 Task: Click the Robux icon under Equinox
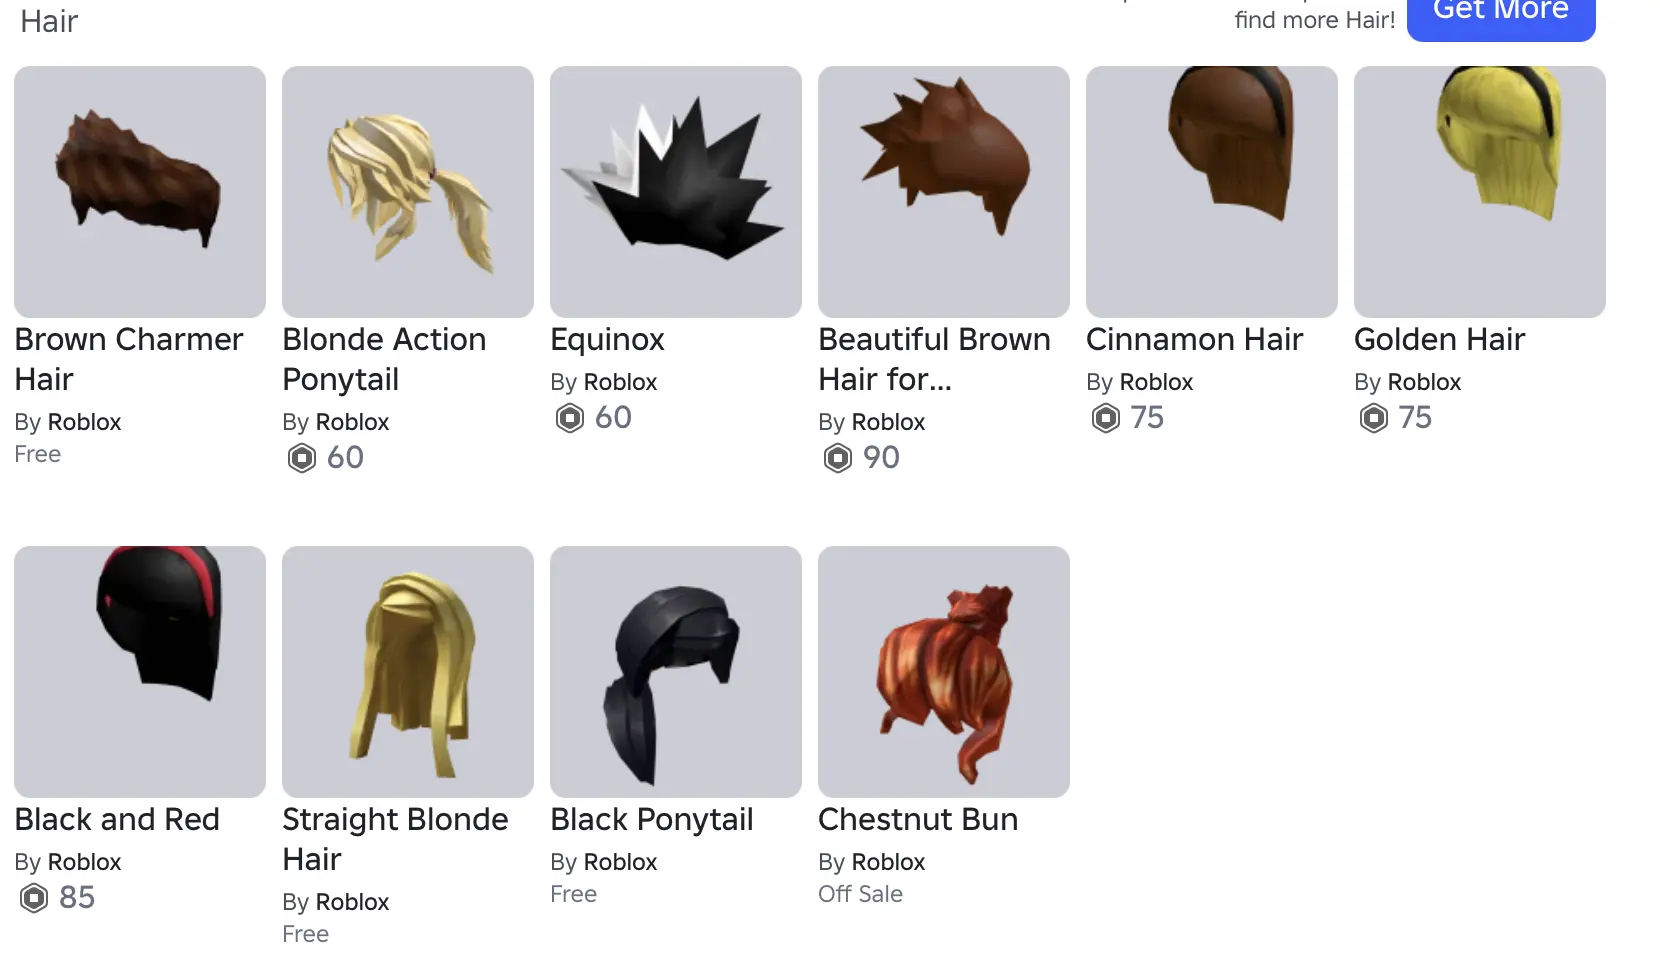click(570, 418)
